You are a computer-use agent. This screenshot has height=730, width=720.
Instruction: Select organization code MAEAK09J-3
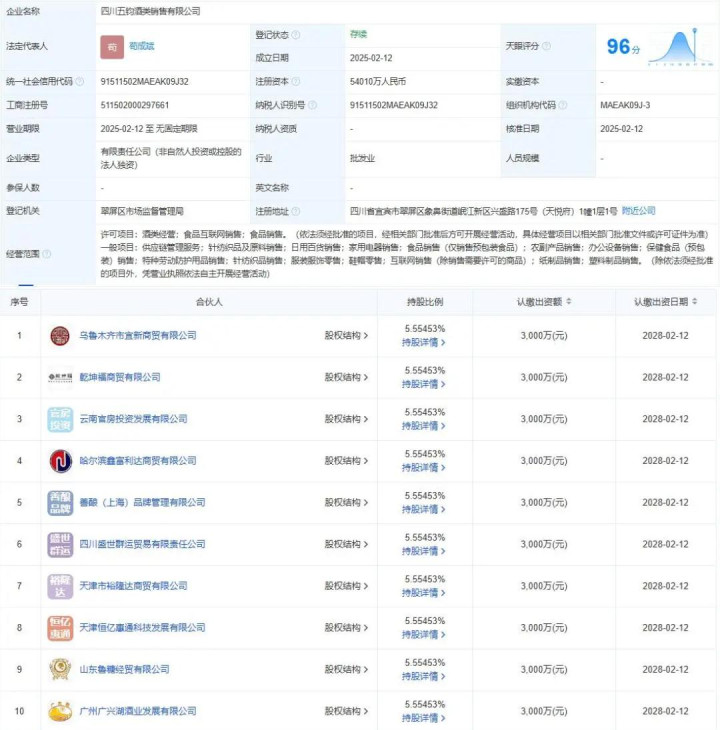625,105
